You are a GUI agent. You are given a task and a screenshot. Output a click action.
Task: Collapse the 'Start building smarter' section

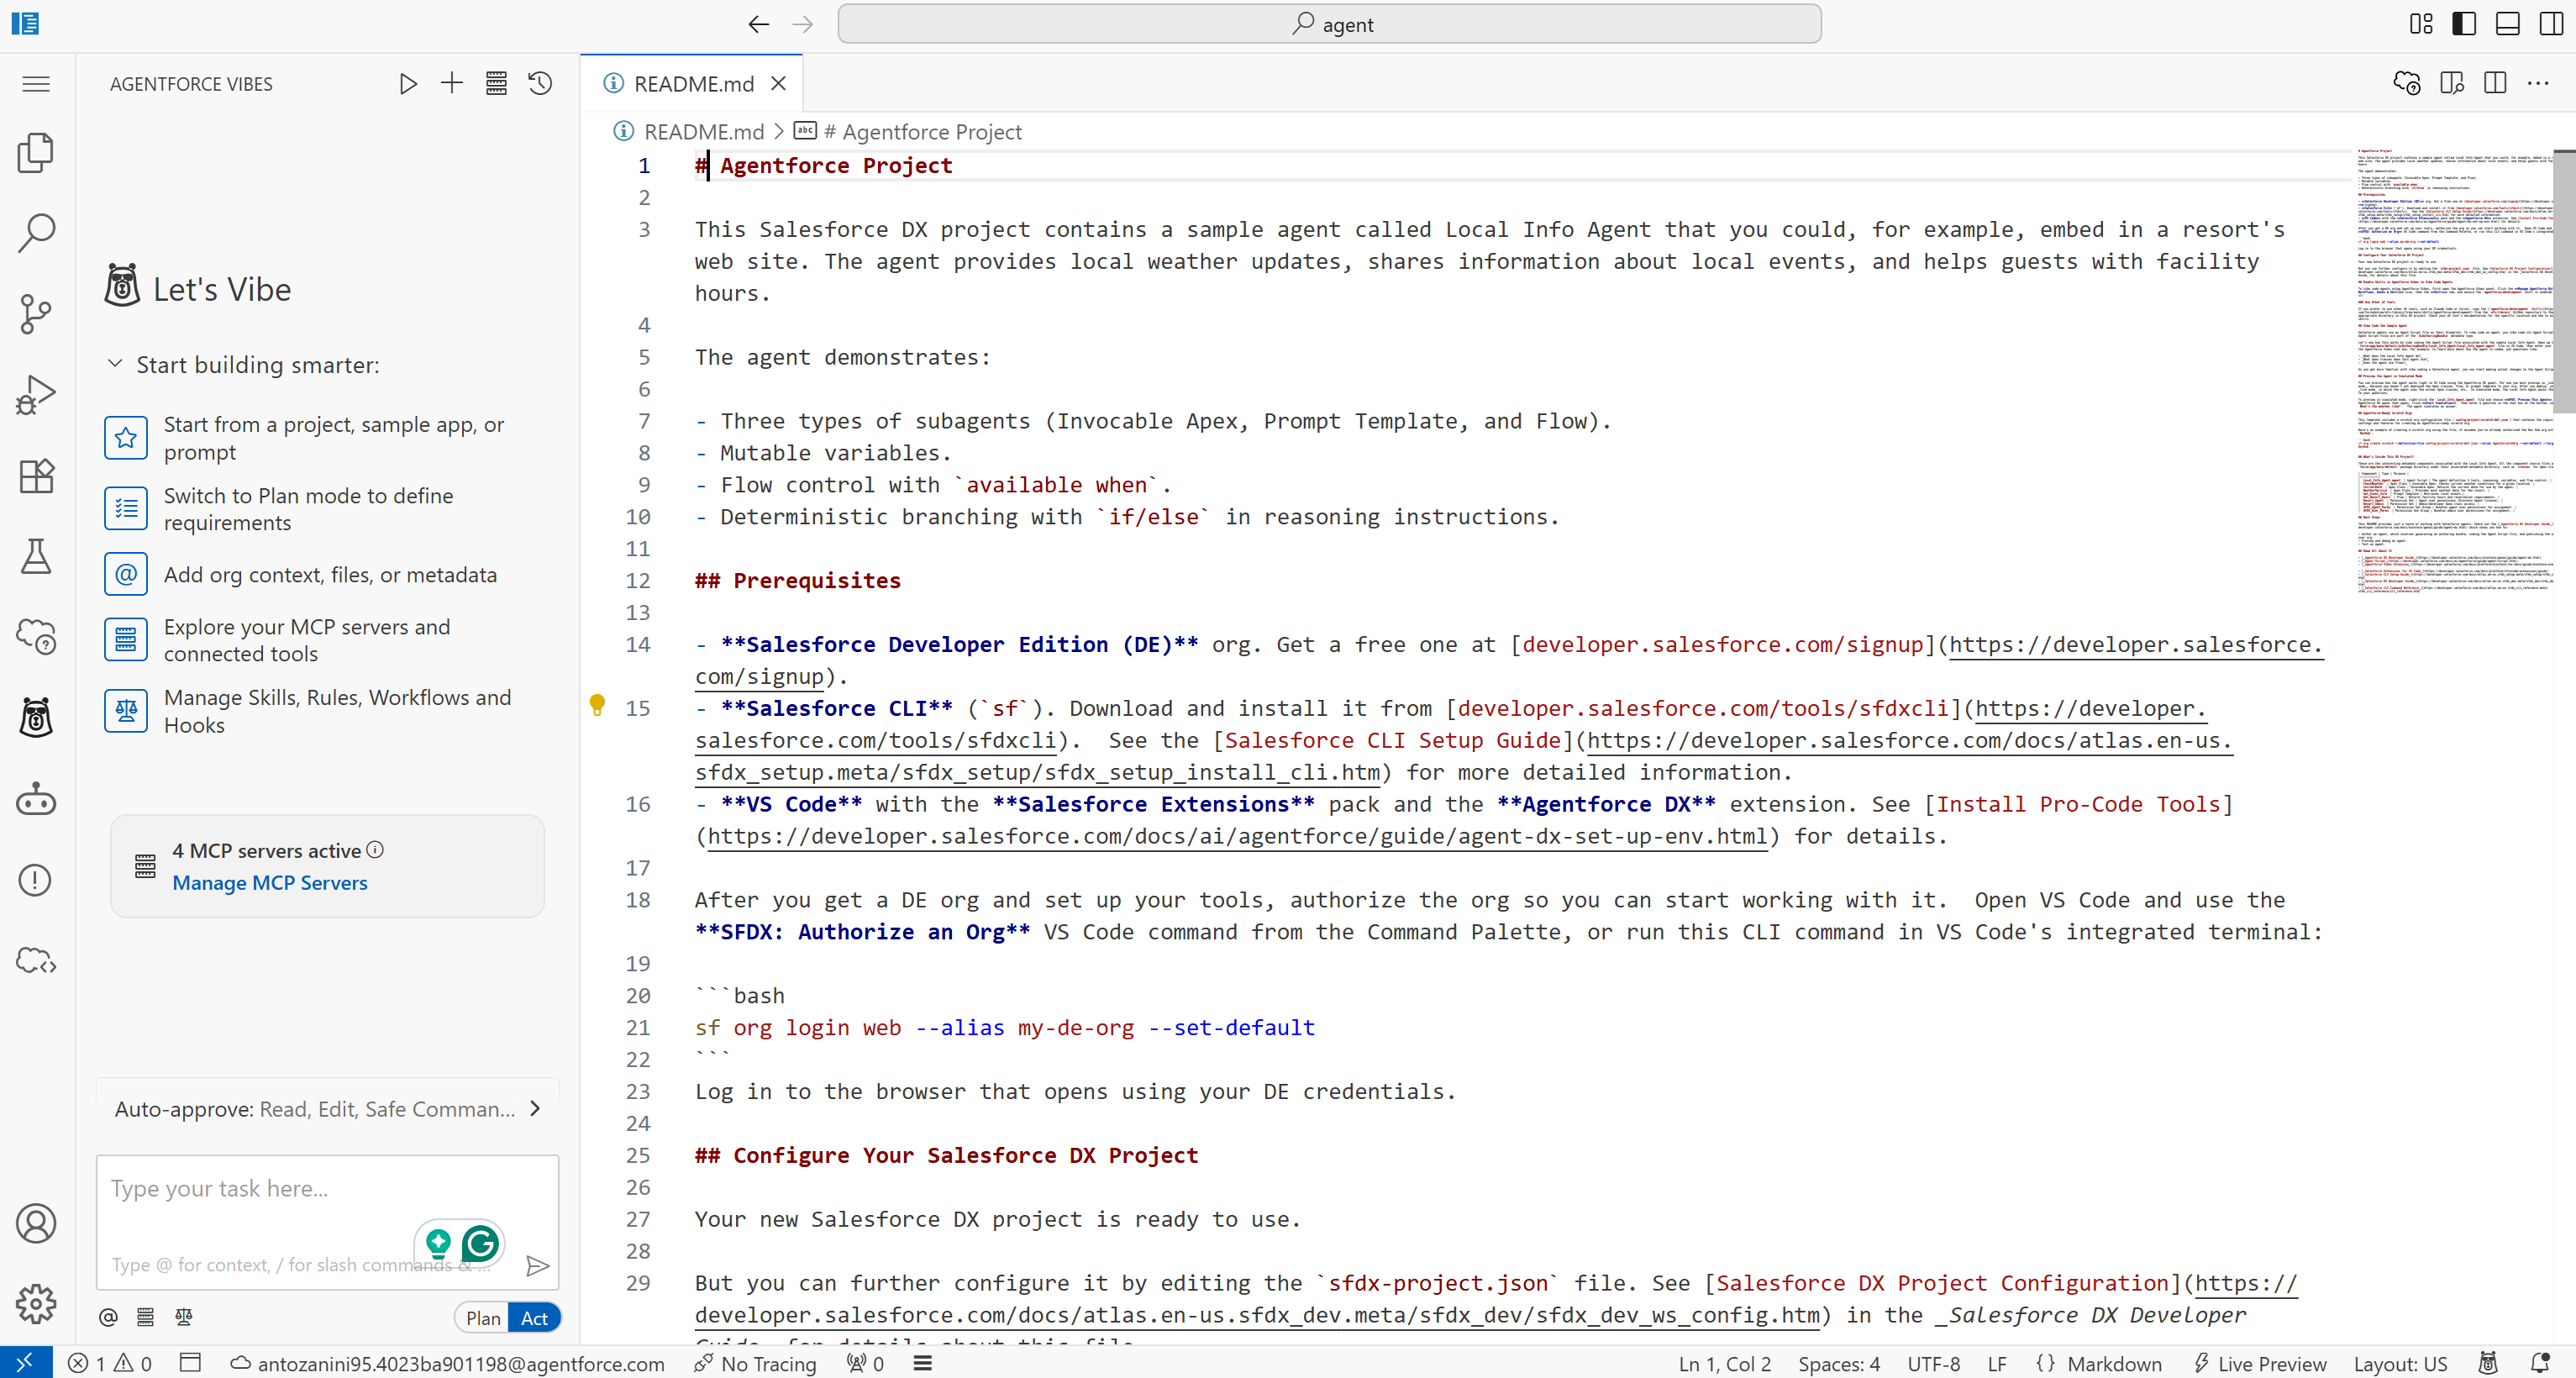point(114,364)
